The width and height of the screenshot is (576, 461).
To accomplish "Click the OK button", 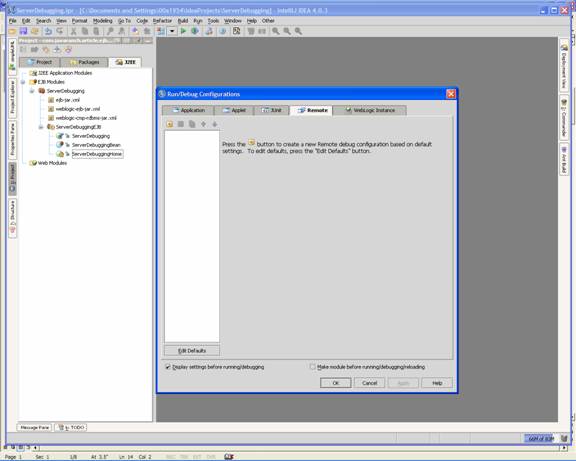I will pos(336,383).
